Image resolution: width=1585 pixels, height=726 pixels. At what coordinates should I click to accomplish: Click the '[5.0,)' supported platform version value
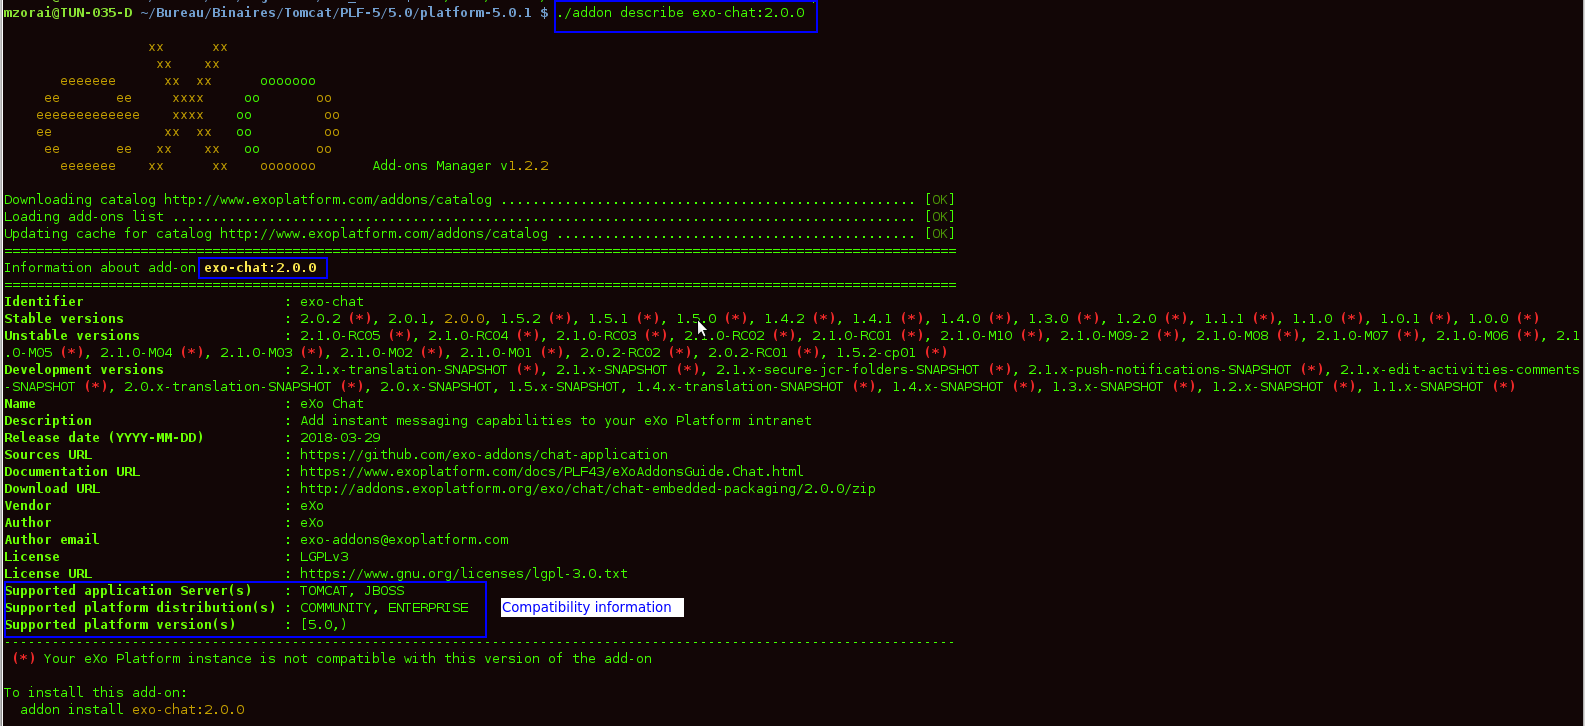click(324, 624)
